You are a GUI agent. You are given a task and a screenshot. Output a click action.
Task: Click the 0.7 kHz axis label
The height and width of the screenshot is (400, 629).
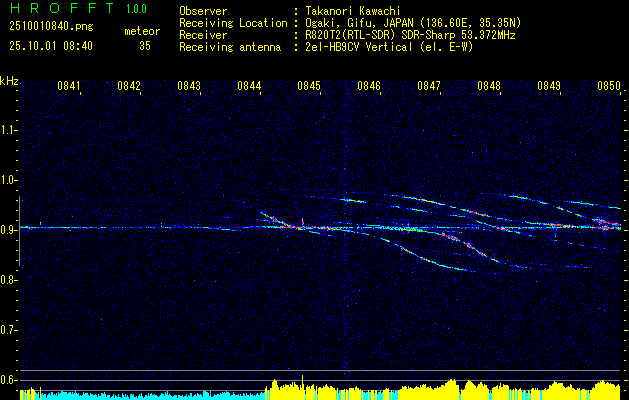click(8, 330)
